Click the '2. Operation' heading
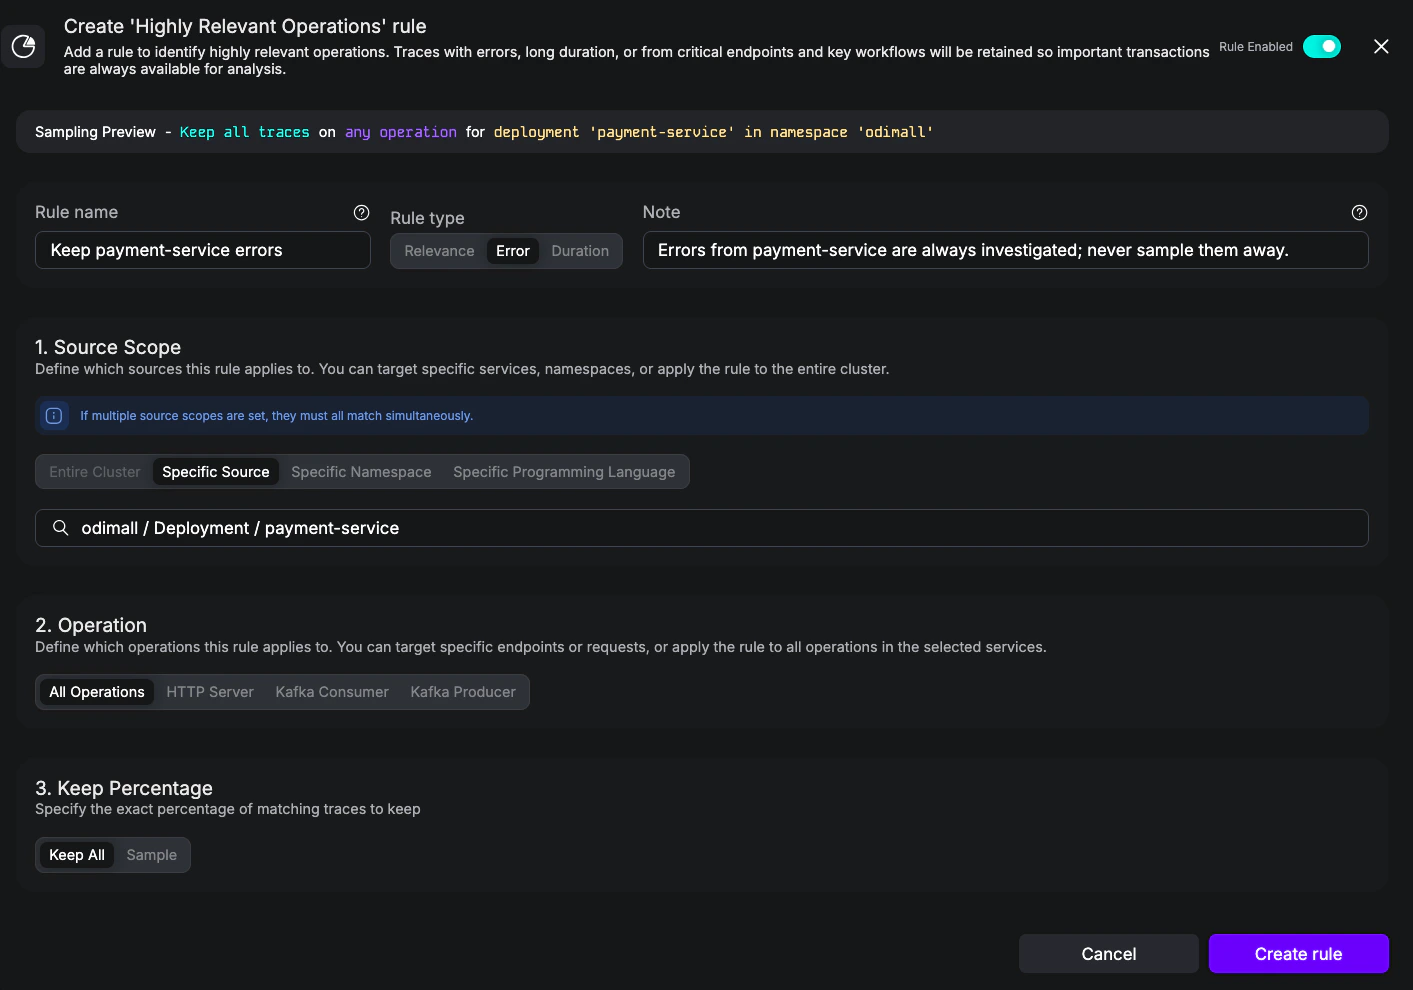This screenshot has height=990, width=1413. (x=91, y=625)
